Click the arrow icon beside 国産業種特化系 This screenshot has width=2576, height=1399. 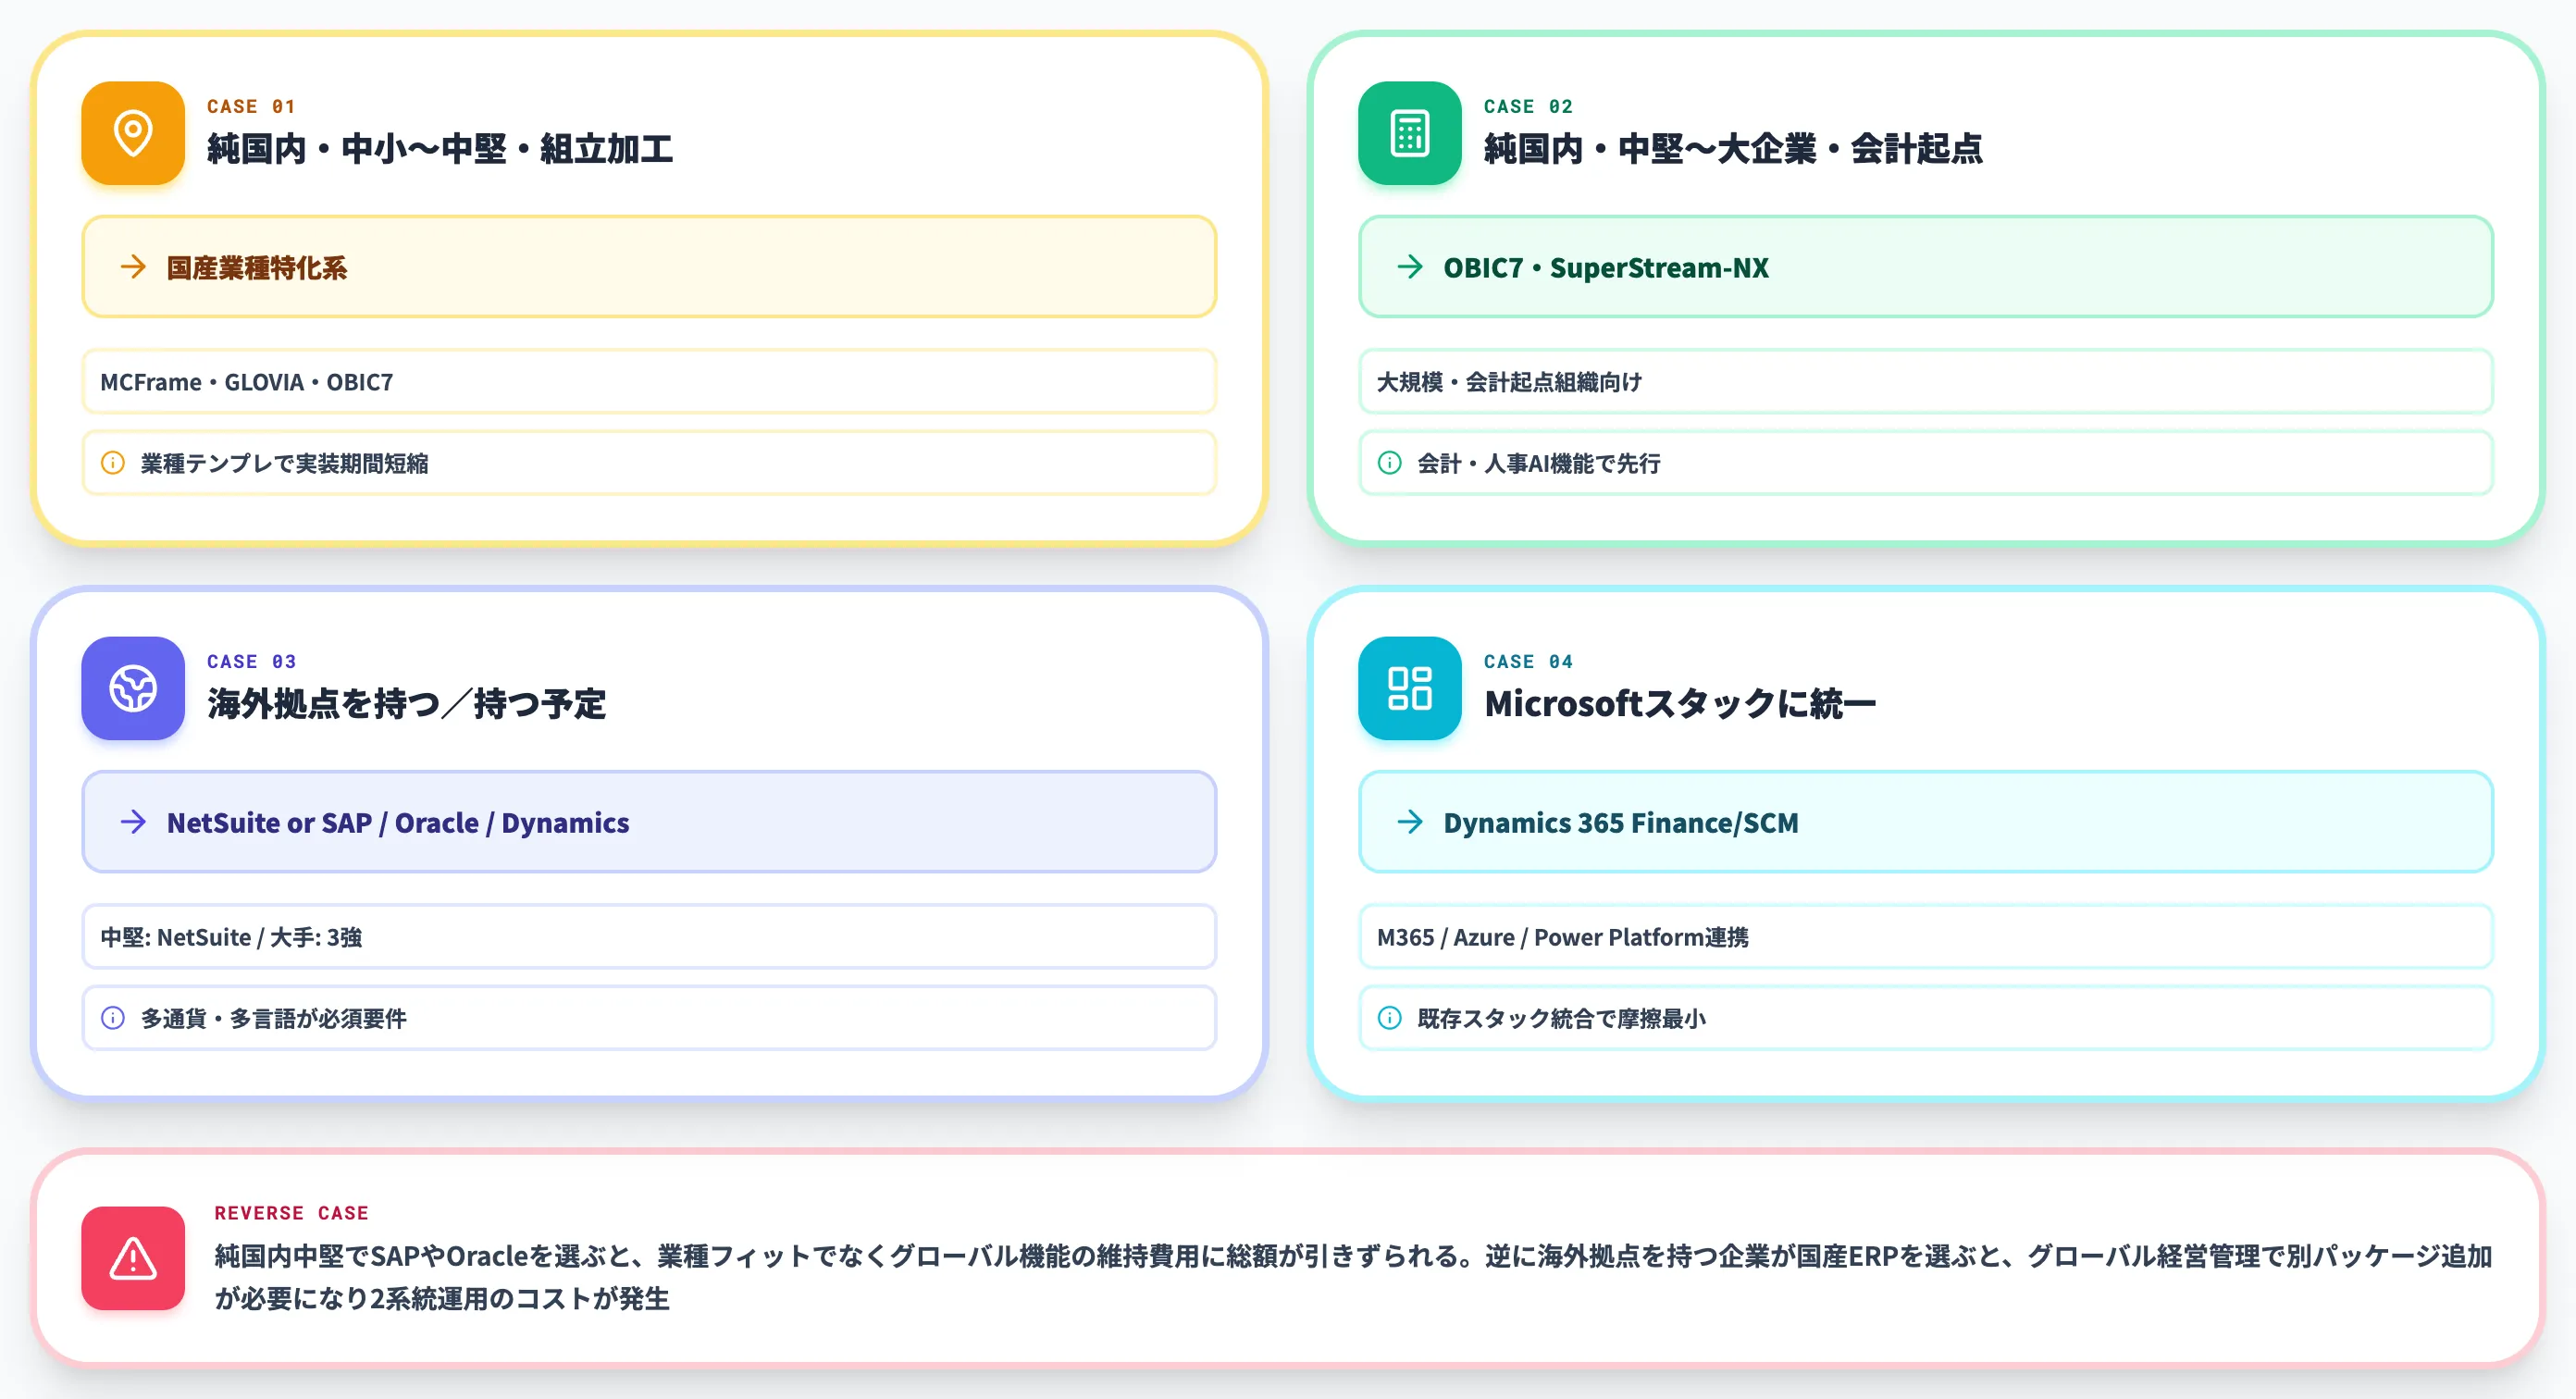[133, 267]
